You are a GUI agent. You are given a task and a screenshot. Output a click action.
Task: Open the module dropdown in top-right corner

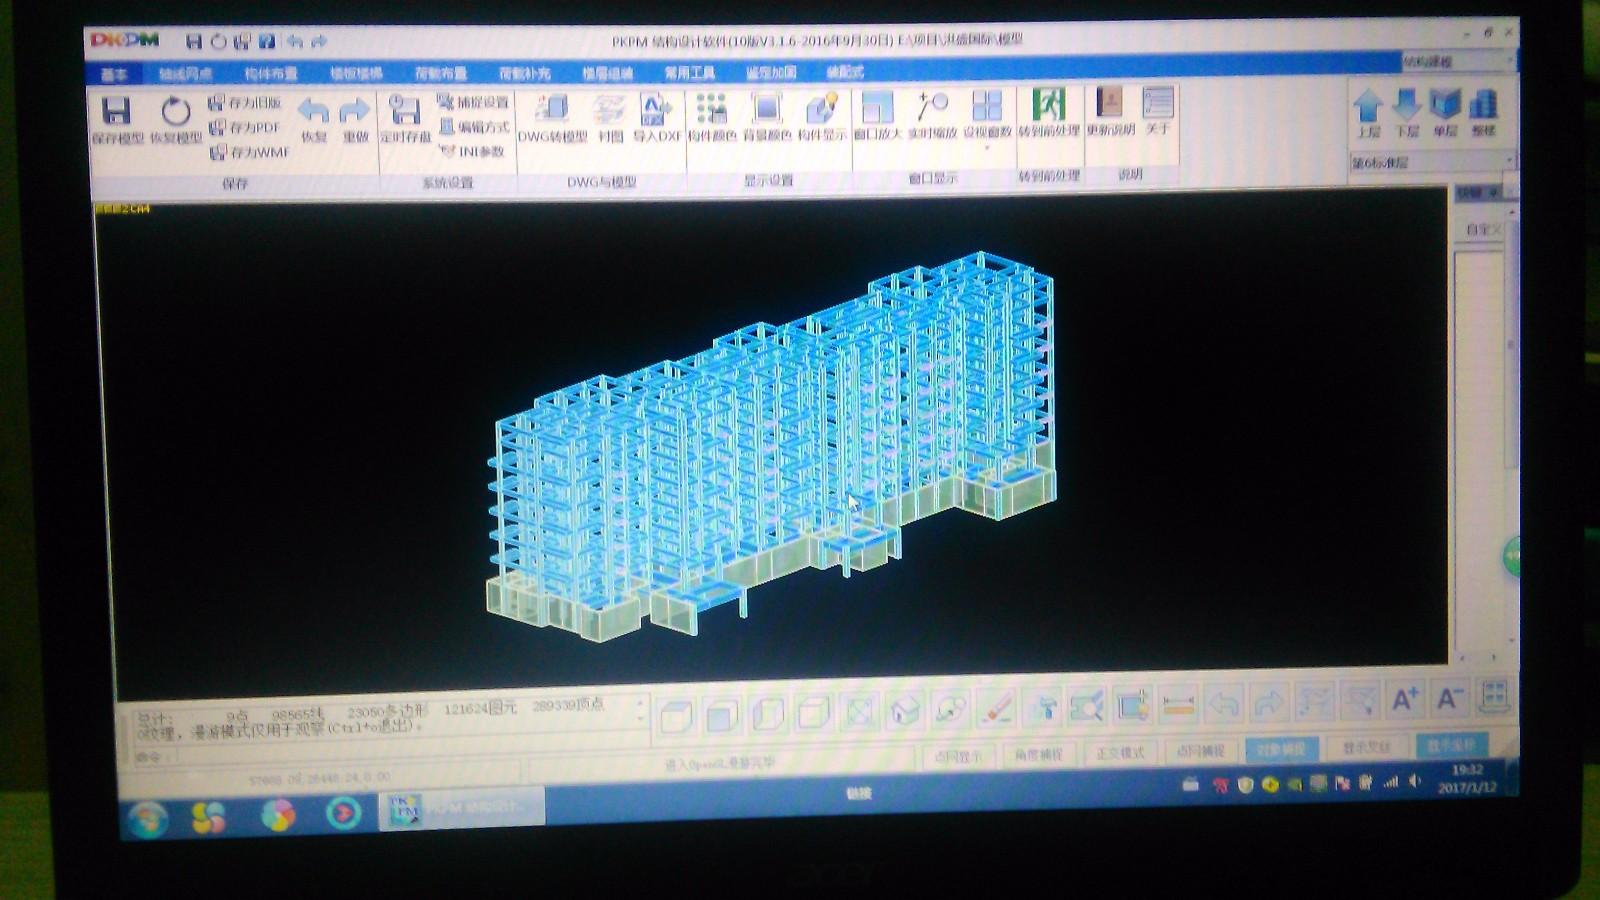click(x=1458, y=62)
